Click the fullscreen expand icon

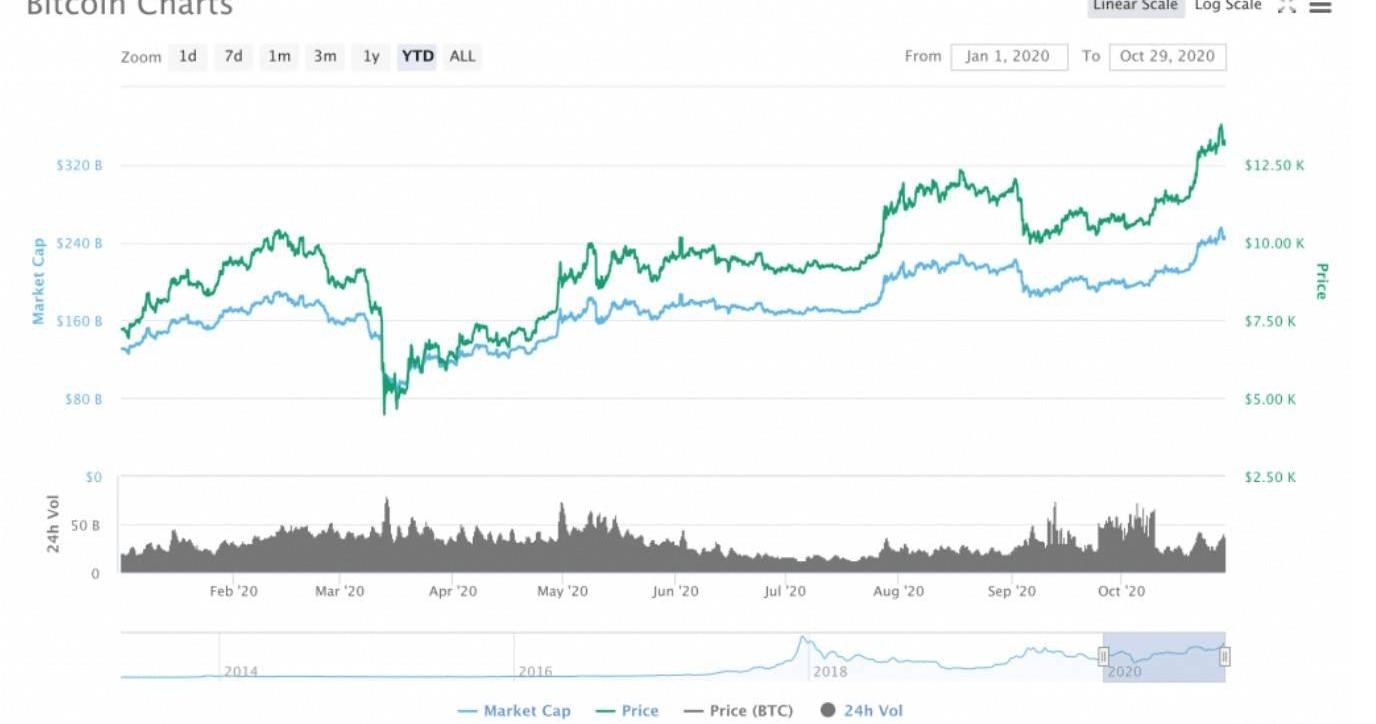click(1287, 6)
